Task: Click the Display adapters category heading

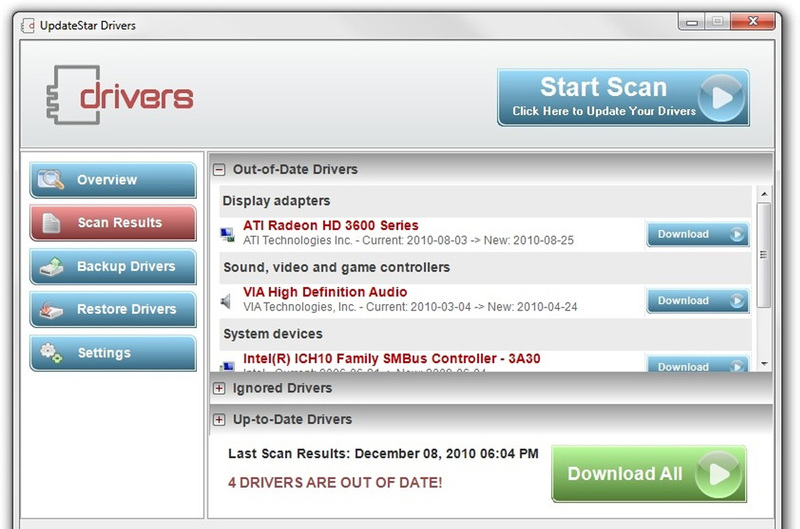Action: pos(276,201)
